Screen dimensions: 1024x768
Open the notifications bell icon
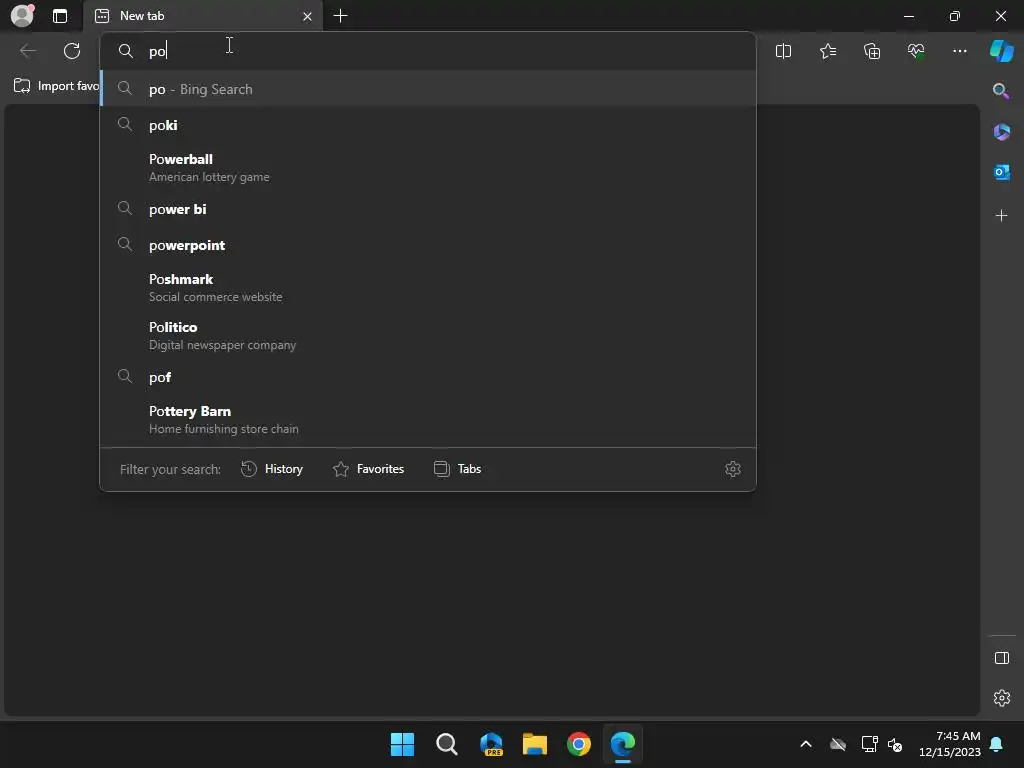click(997, 744)
